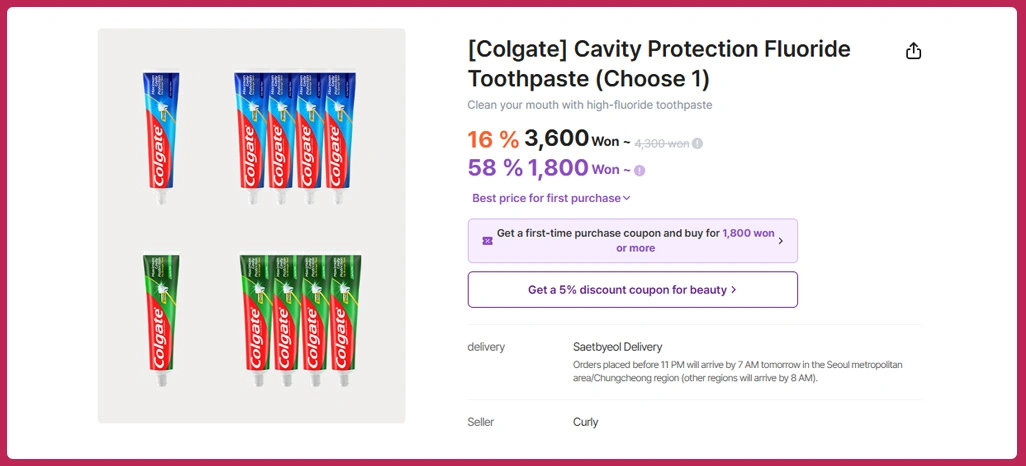The width and height of the screenshot is (1026, 466).
Task: Click the high-fluoride toothpaste subtitle text
Action: (589, 105)
